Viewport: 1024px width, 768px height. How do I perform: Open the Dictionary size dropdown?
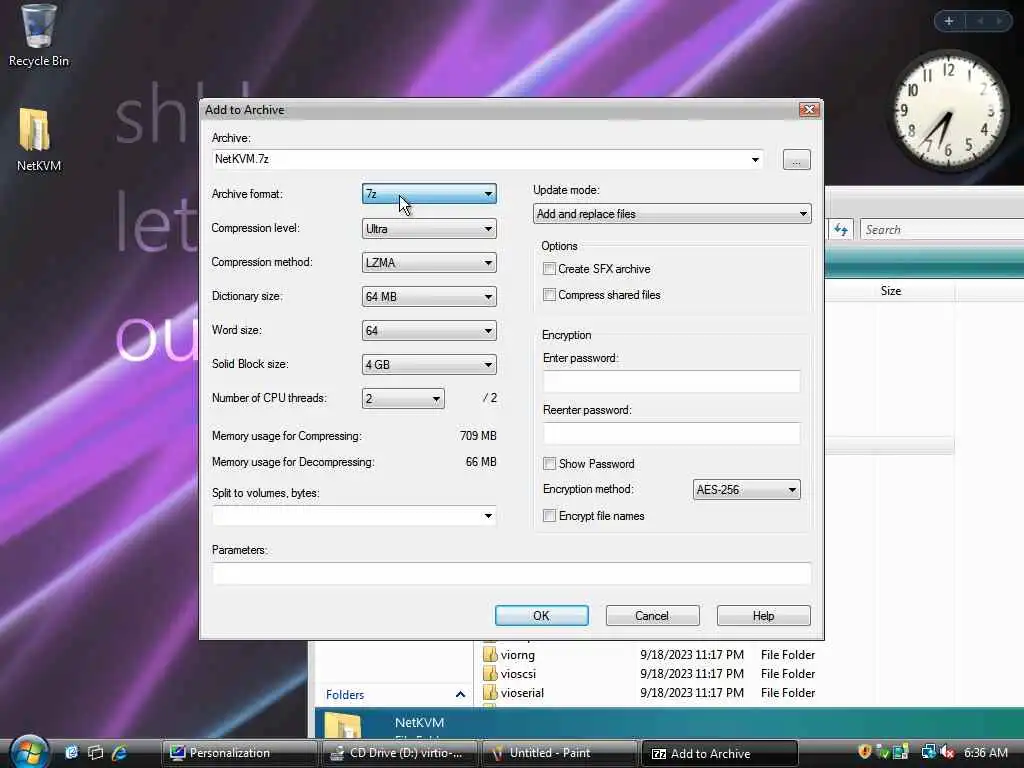429,296
